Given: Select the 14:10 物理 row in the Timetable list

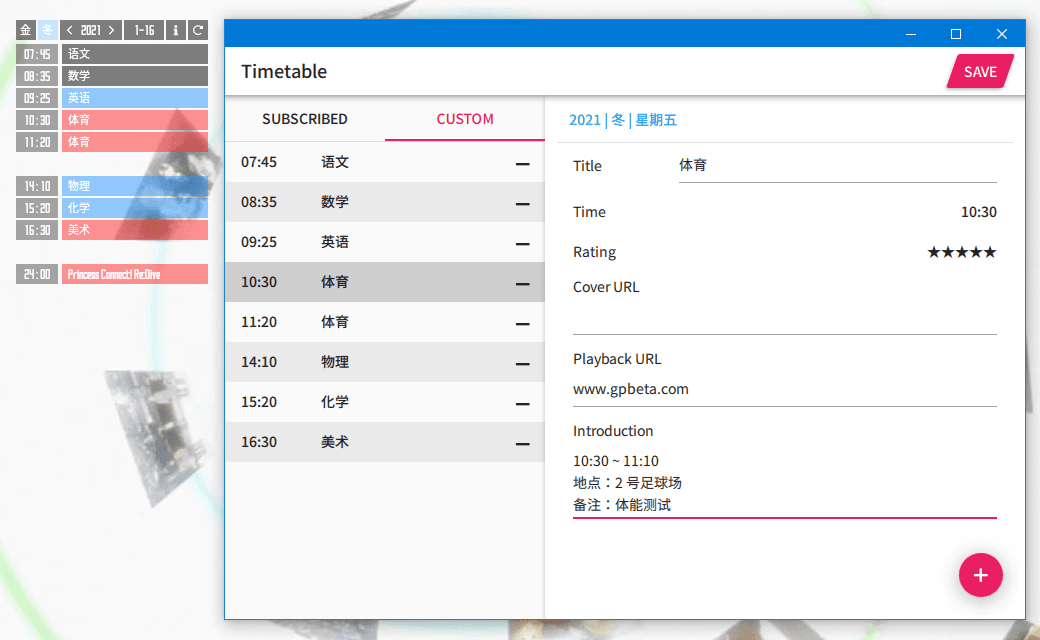Looking at the screenshot, I should click(385, 362).
